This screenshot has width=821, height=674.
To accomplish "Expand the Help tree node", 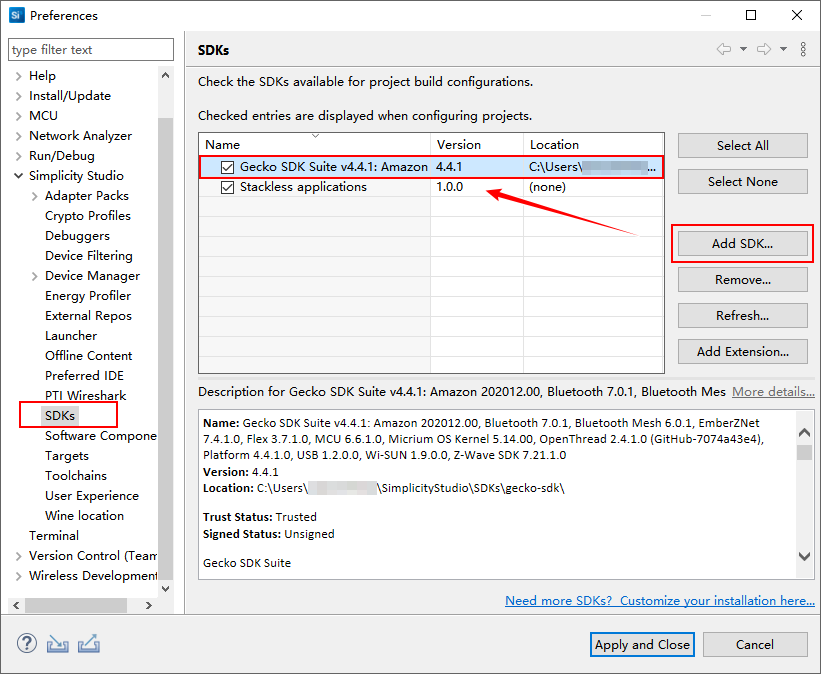I will [19, 76].
